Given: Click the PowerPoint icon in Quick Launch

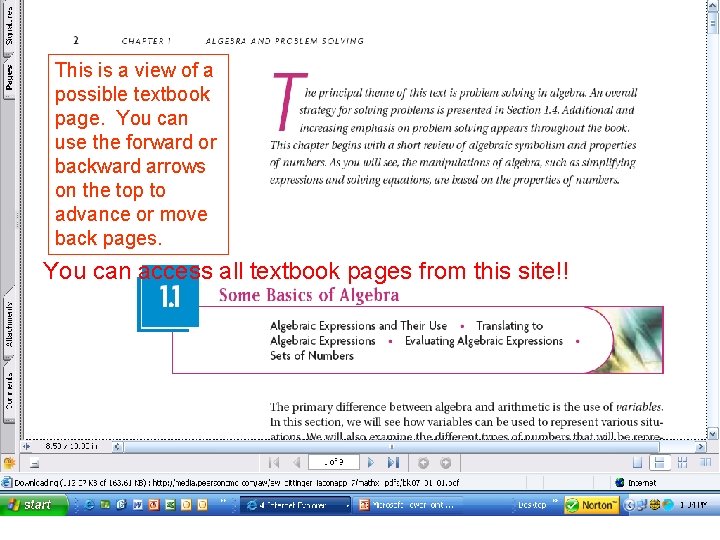Looking at the screenshot, I should 154,505.
